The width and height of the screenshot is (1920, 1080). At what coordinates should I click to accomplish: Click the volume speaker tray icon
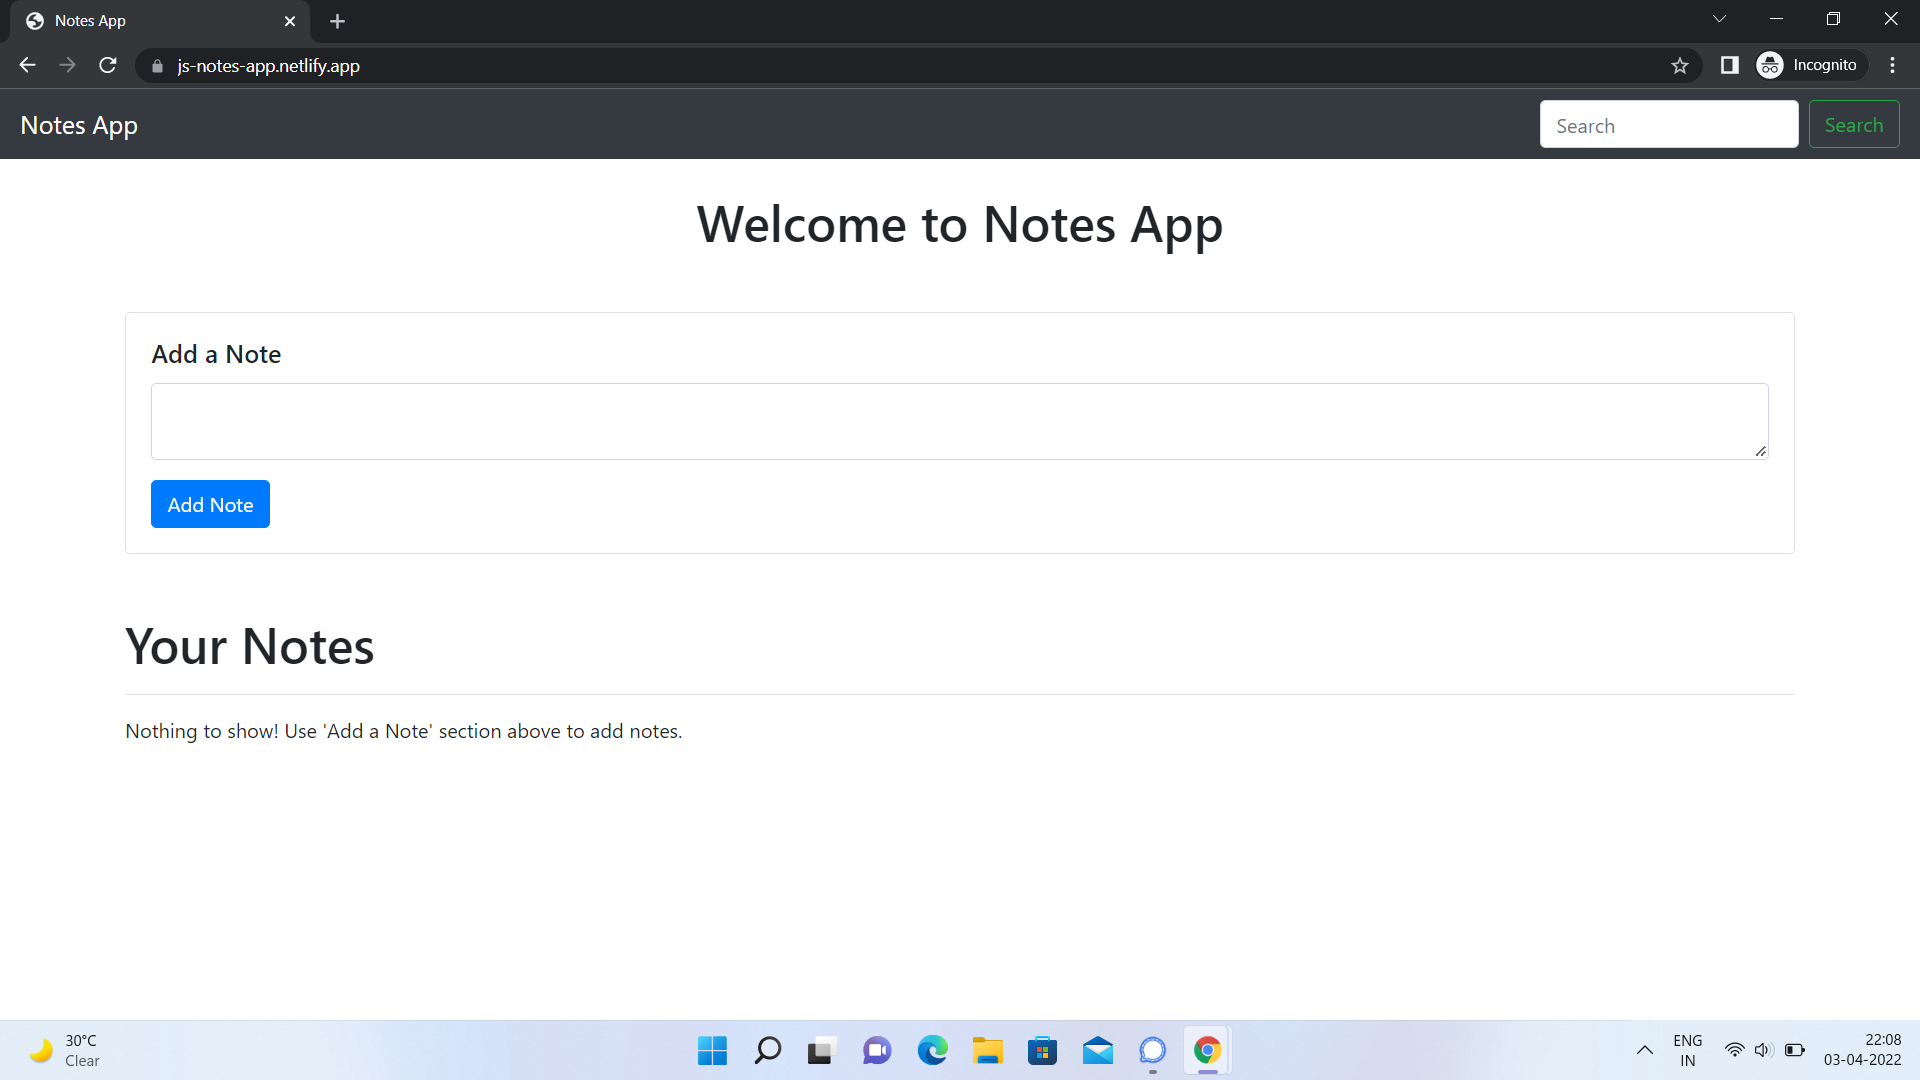[1763, 1050]
